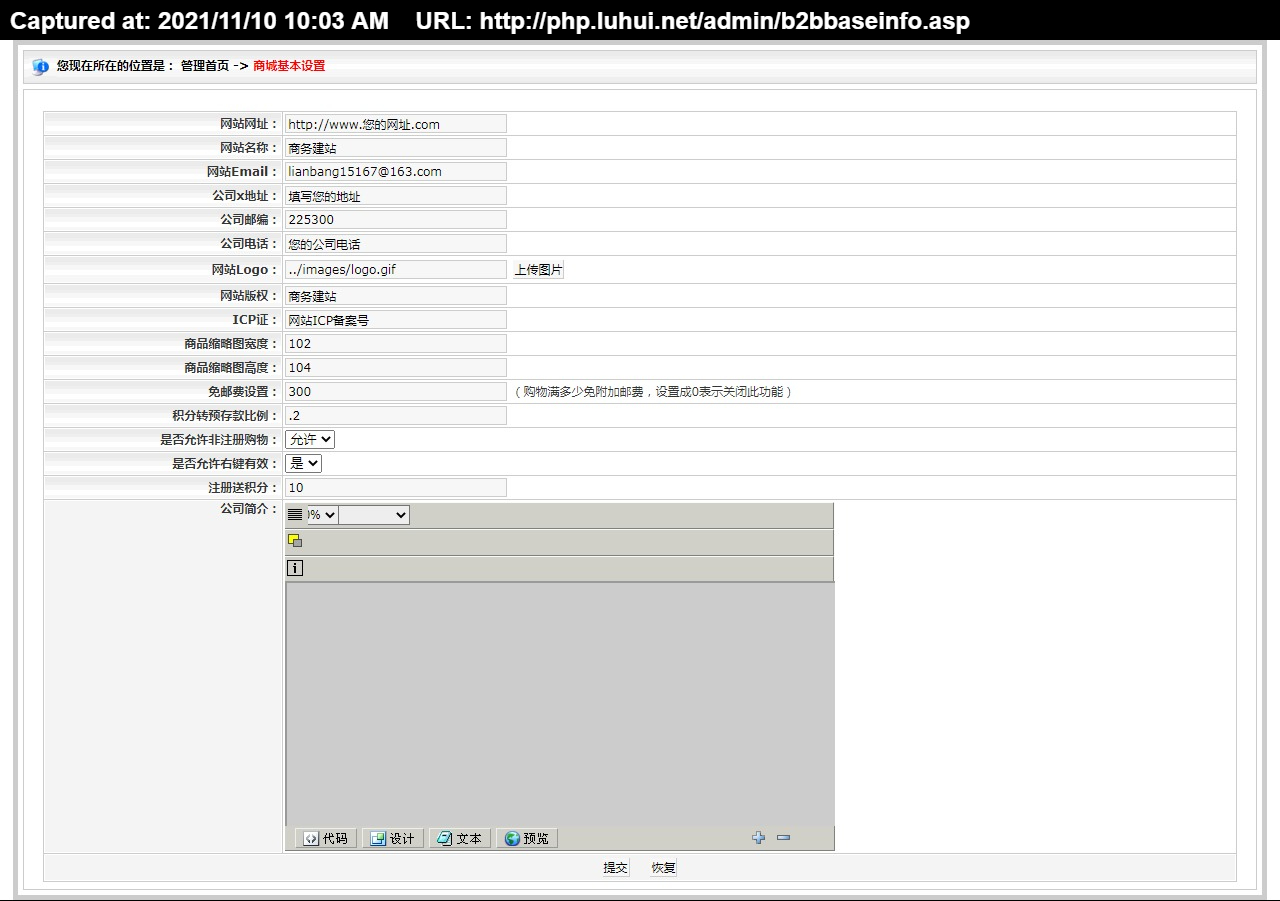Open the 是否允许非注册购物 dropdown showing 允许

pos(310,439)
